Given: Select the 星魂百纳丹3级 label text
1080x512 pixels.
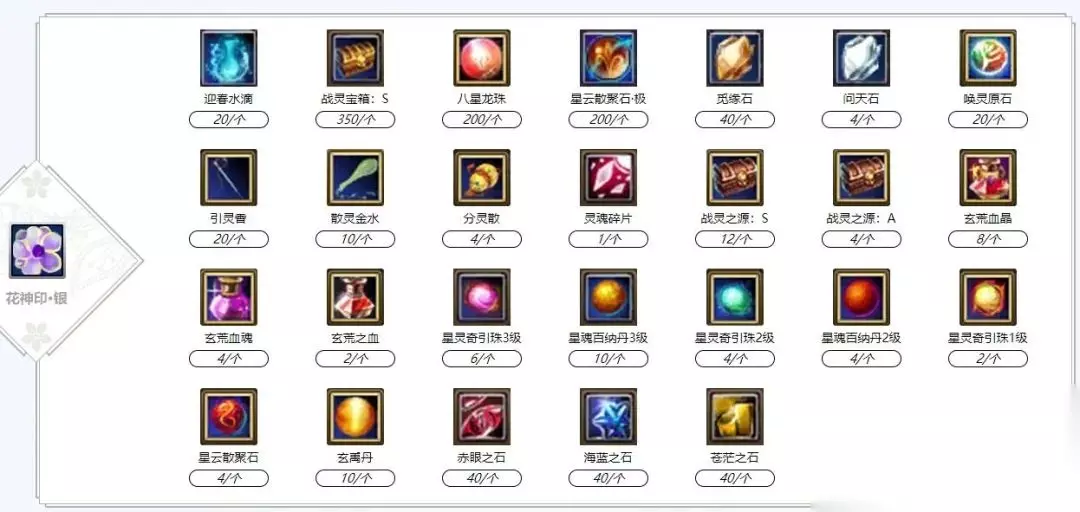Looking at the screenshot, I should [608, 338].
